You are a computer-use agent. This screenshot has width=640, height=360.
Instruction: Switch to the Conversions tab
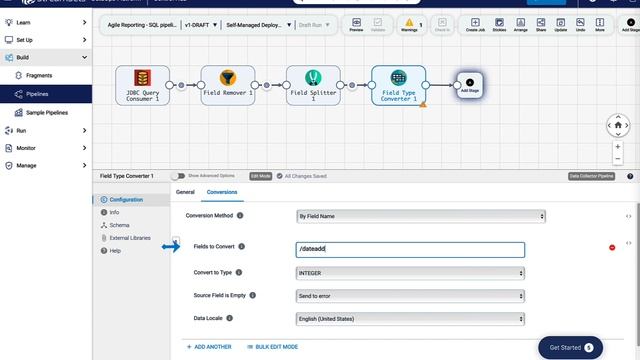click(x=222, y=192)
